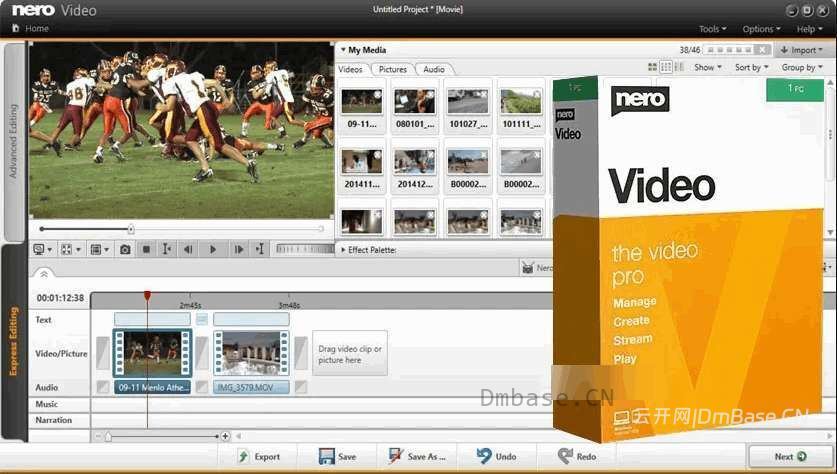Stop playback with the square stop button

tap(146, 249)
